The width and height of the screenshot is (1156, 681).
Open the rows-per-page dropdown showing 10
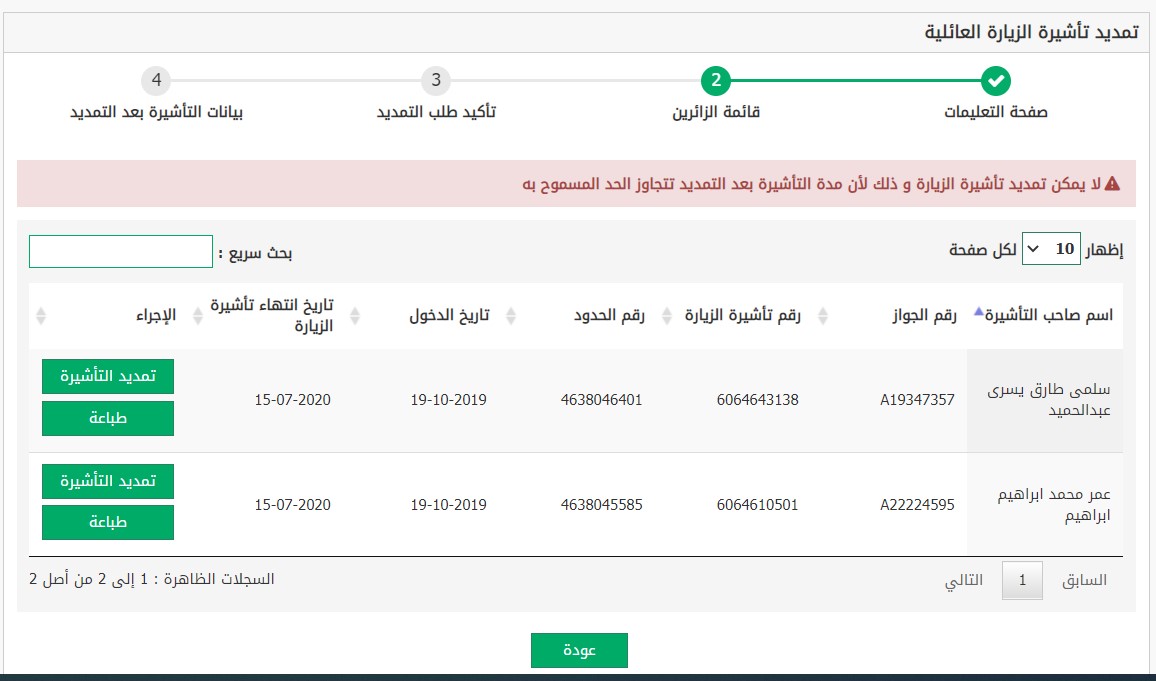tap(1051, 249)
